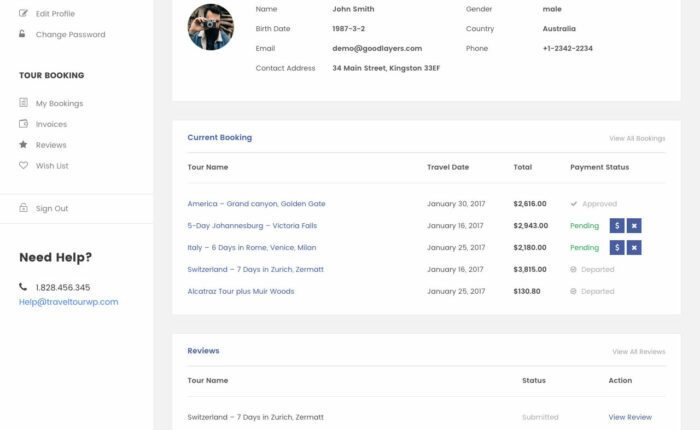The image size is (700, 430).
Task: Cancel the Italy 6 Days booking
Action: pos(634,247)
